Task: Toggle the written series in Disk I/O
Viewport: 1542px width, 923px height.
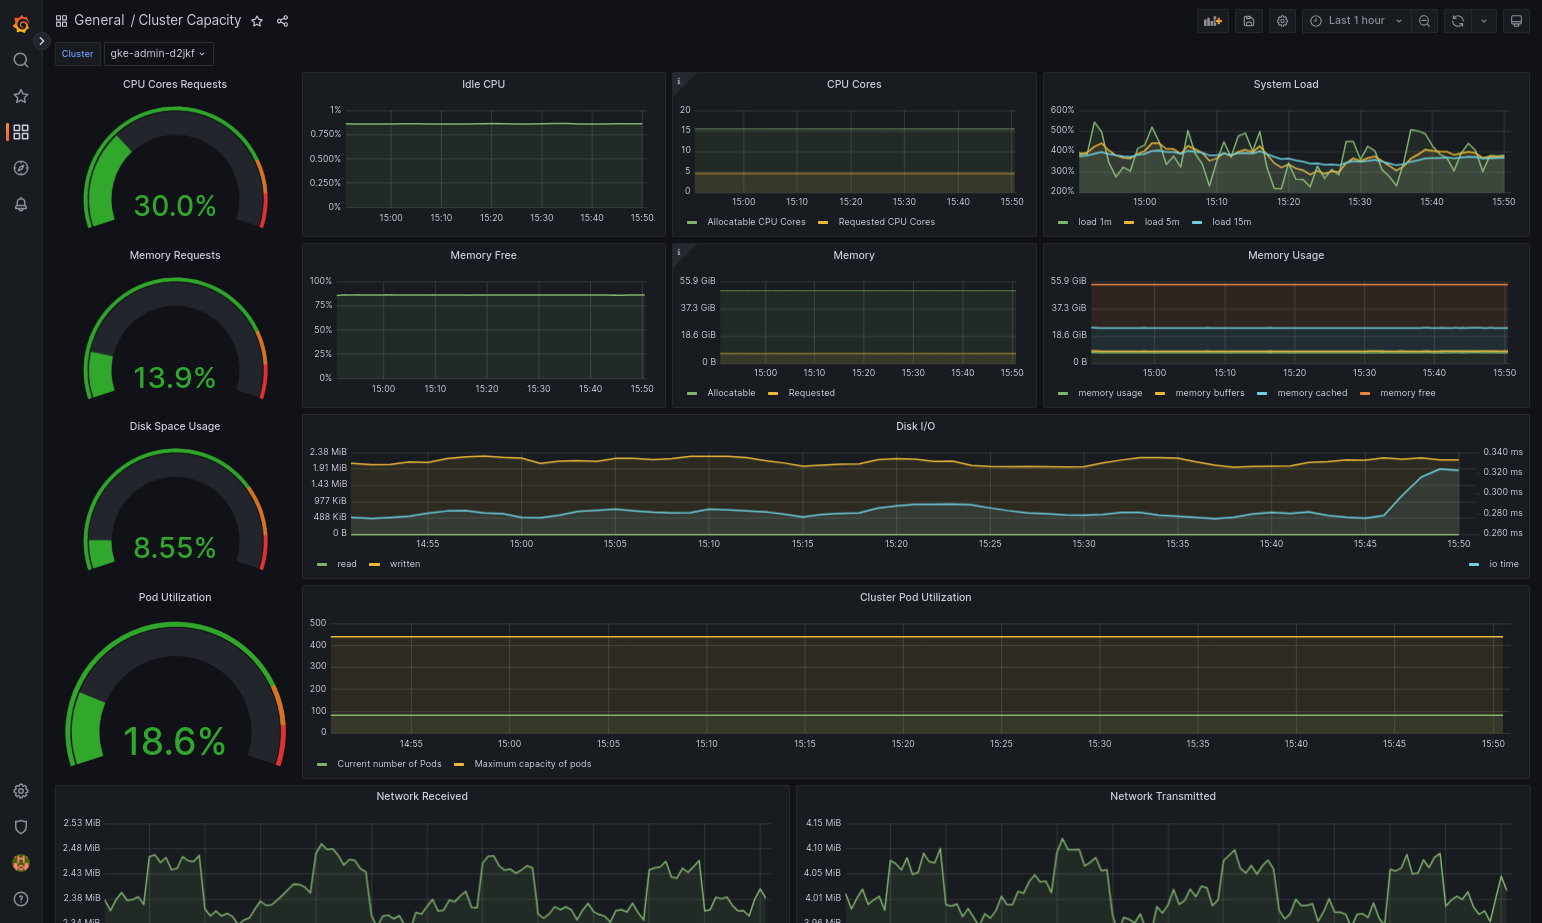Action: (404, 563)
